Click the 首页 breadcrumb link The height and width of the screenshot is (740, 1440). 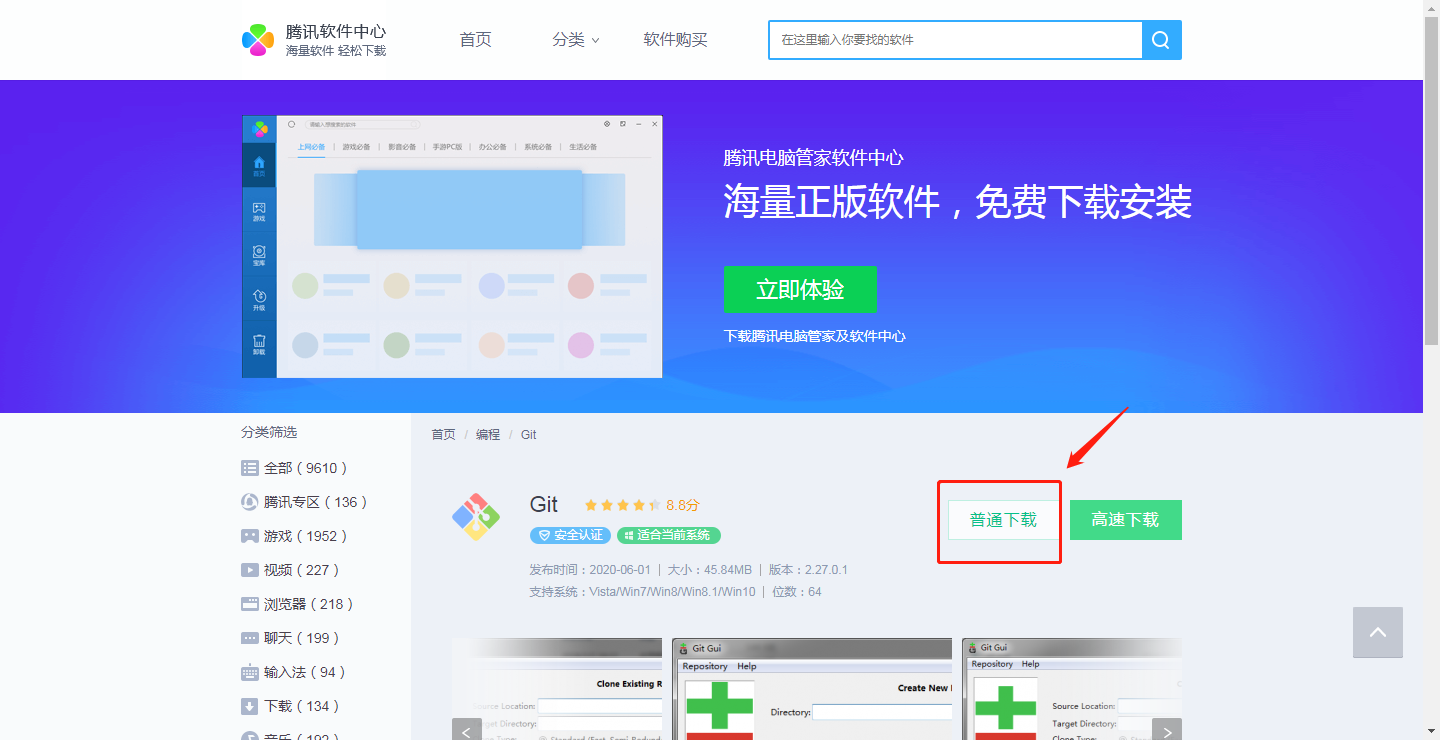tap(443, 435)
